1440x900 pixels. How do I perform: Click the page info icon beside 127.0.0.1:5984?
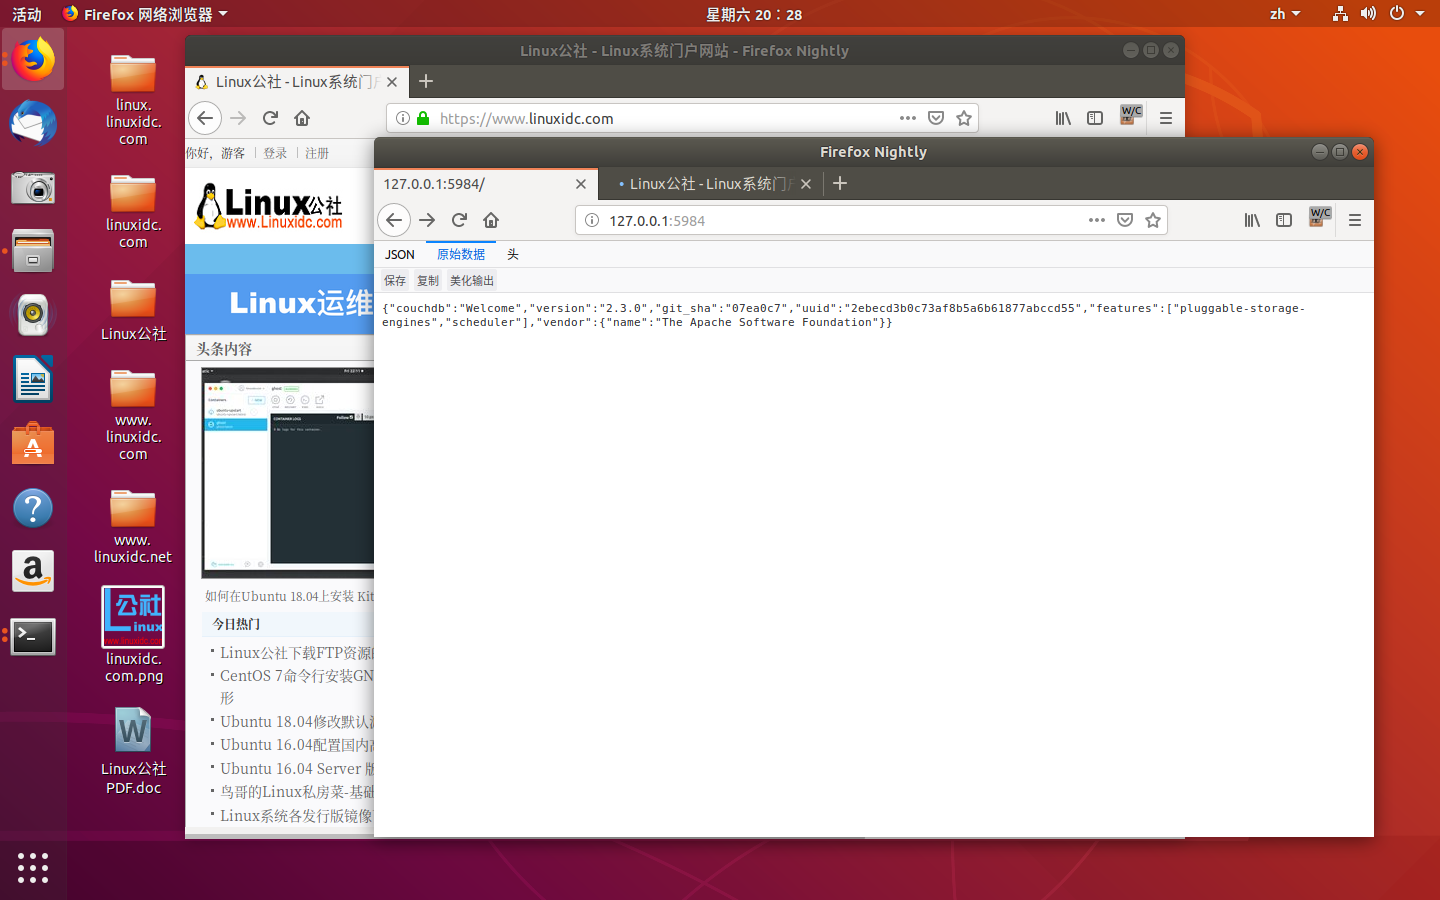pyautogui.click(x=595, y=220)
